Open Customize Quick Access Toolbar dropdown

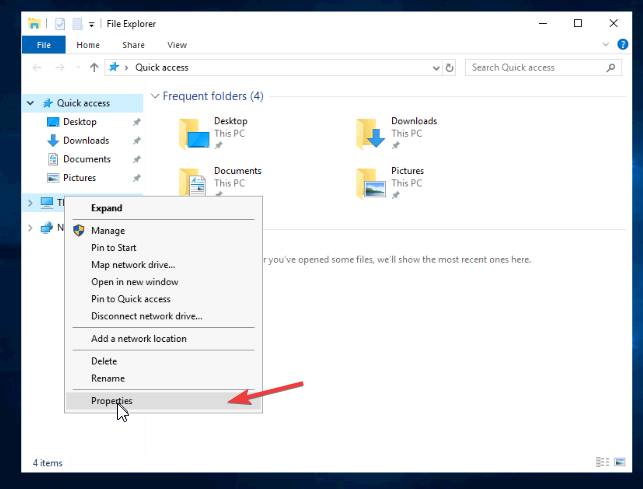(91, 25)
